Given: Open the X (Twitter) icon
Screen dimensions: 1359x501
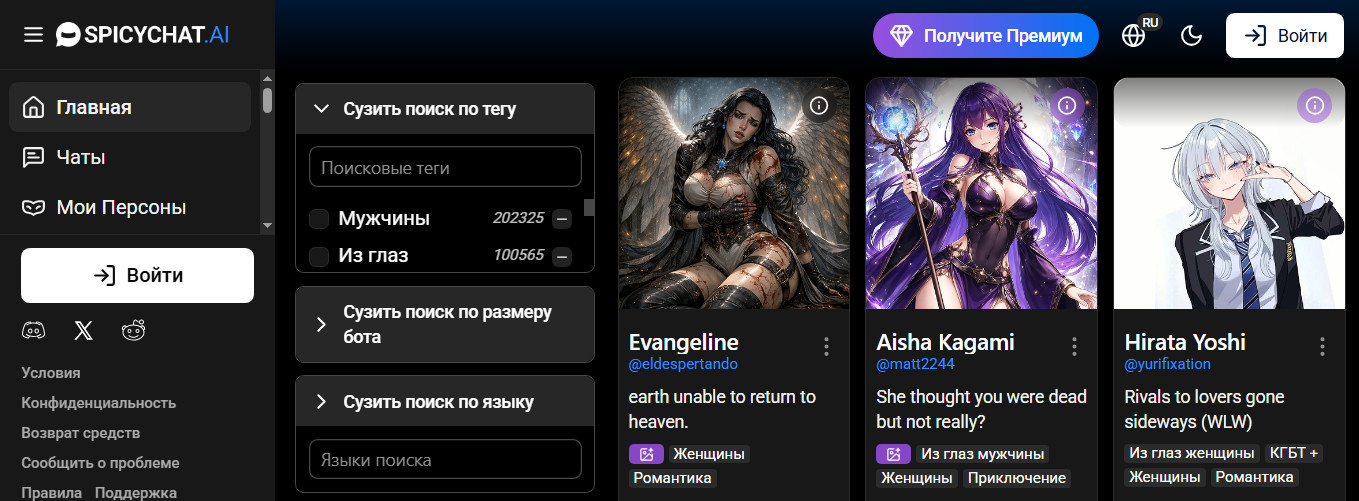Looking at the screenshot, I should pyautogui.click(x=83, y=331).
